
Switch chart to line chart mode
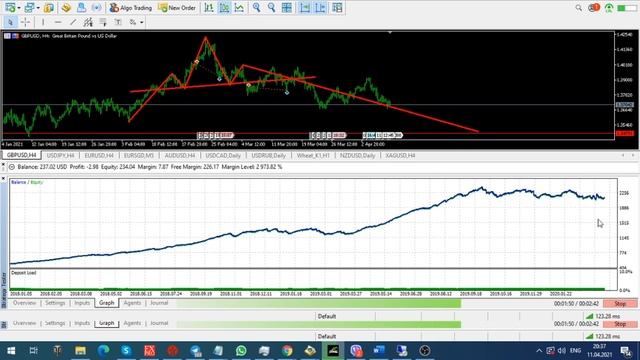[x=239, y=7]
